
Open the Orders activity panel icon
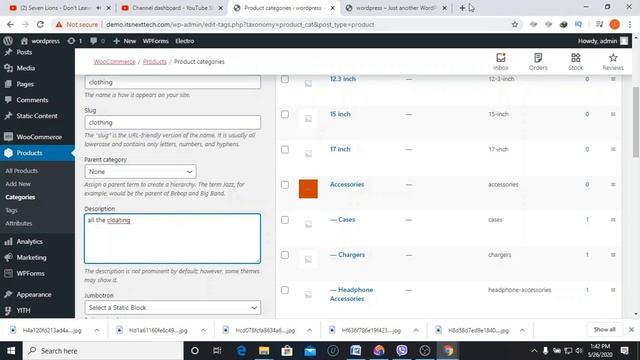tap(538, 62)
